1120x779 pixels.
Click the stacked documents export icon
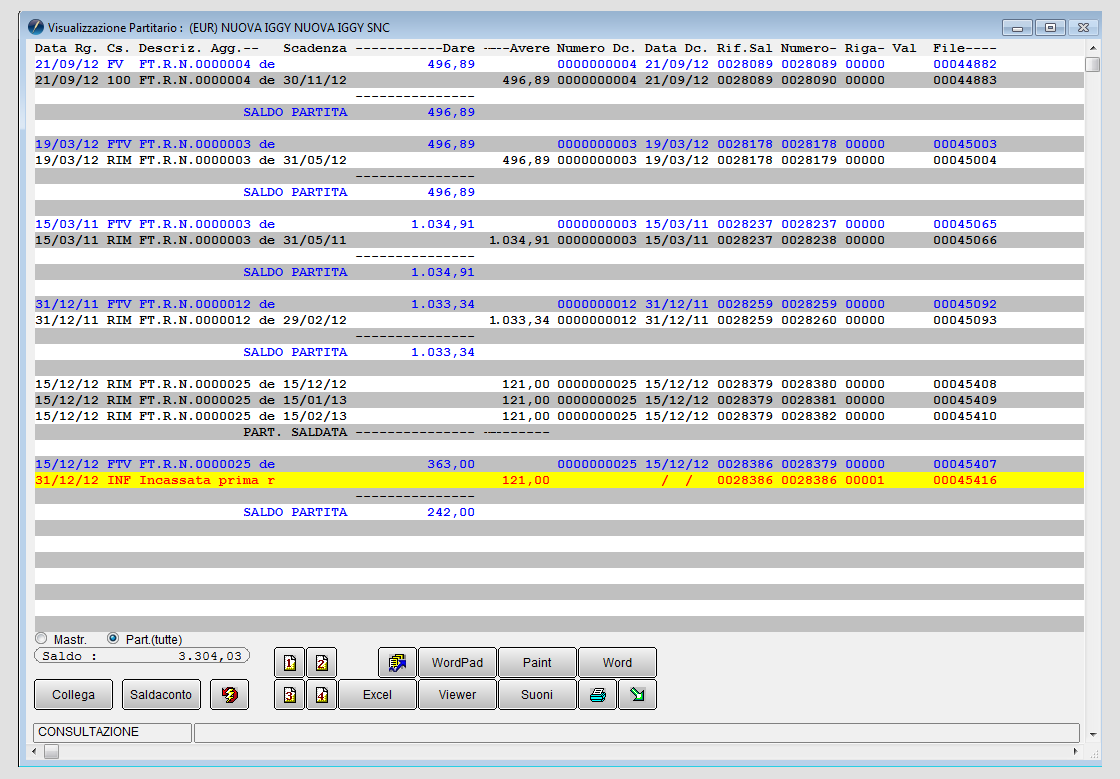pos(397,663)
